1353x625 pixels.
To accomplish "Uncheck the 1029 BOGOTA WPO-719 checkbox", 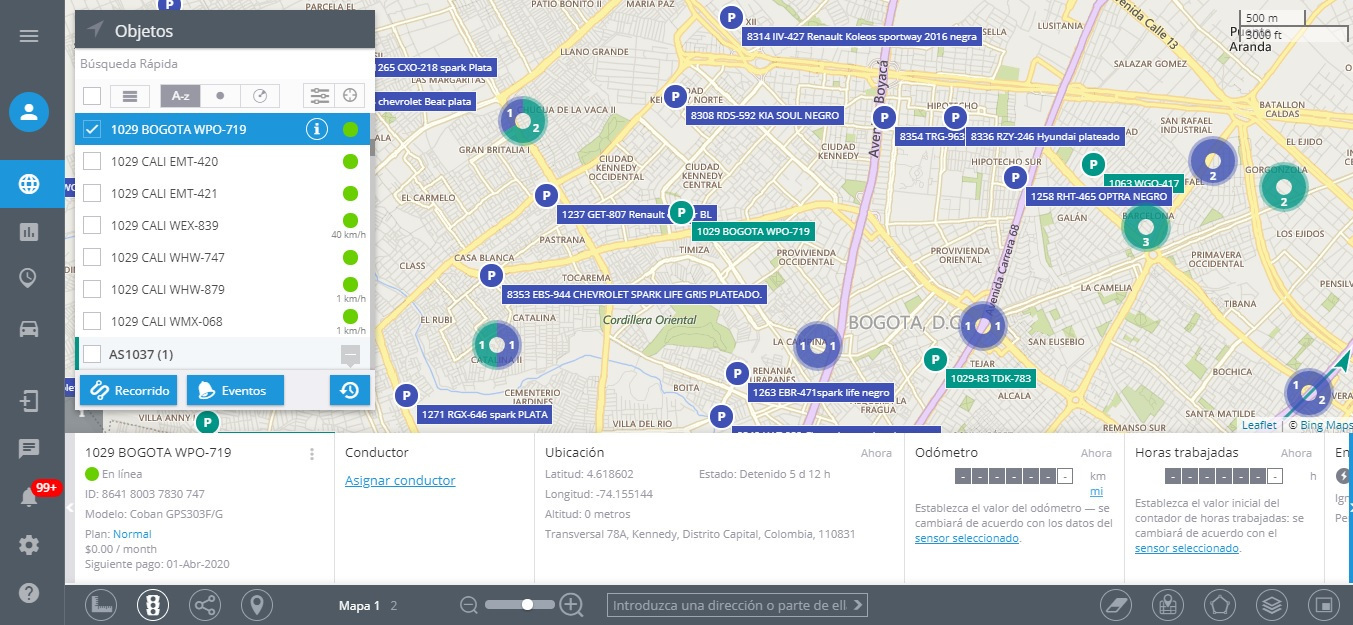I will (92, 129).
